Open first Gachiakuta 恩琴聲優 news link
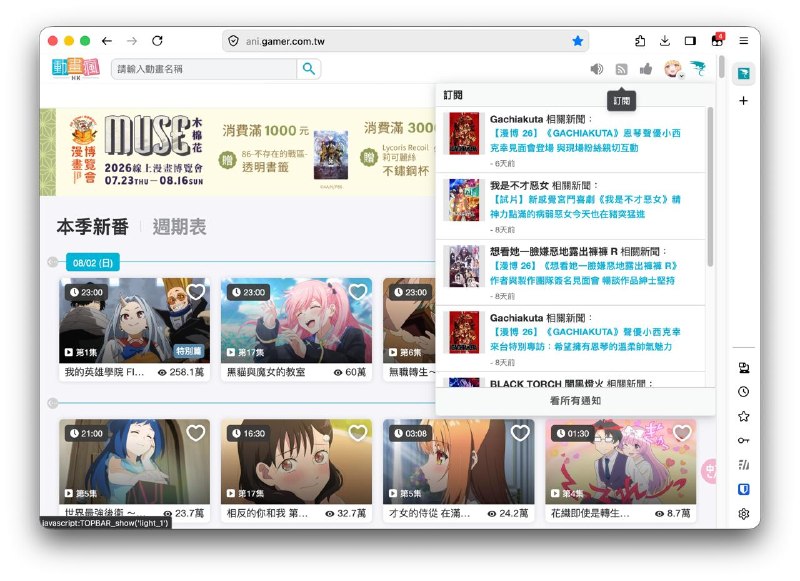The width and height of the screenshot is (800, 581). click(585, 140)
